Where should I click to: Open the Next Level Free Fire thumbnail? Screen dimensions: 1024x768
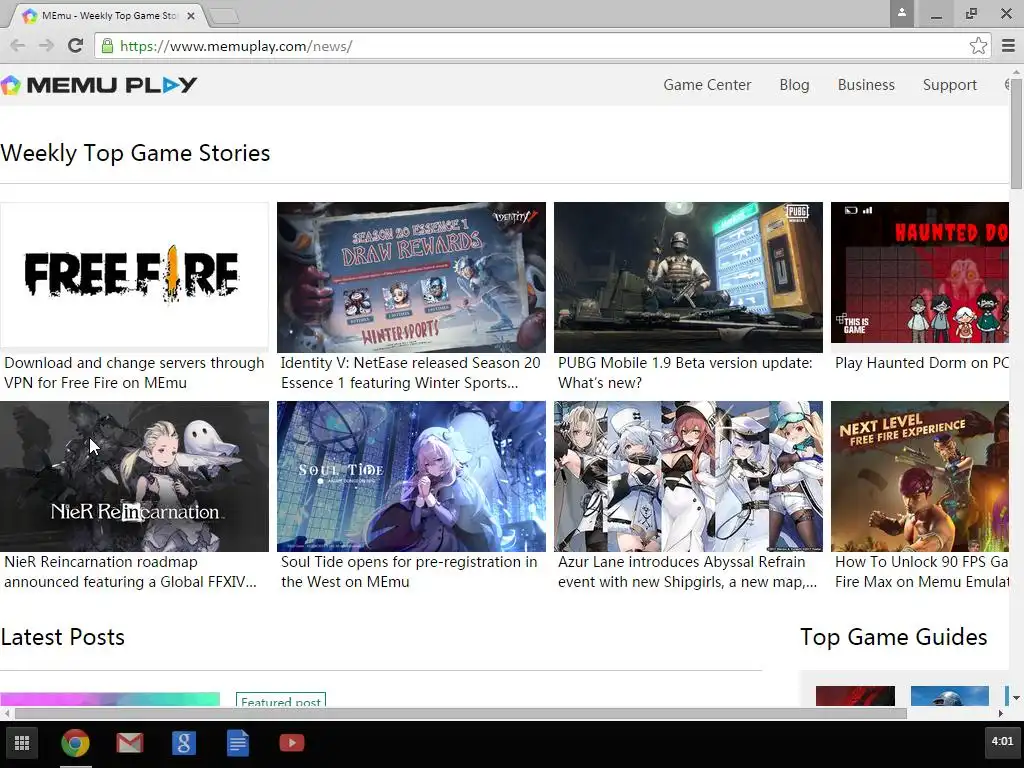click(920, 477)
